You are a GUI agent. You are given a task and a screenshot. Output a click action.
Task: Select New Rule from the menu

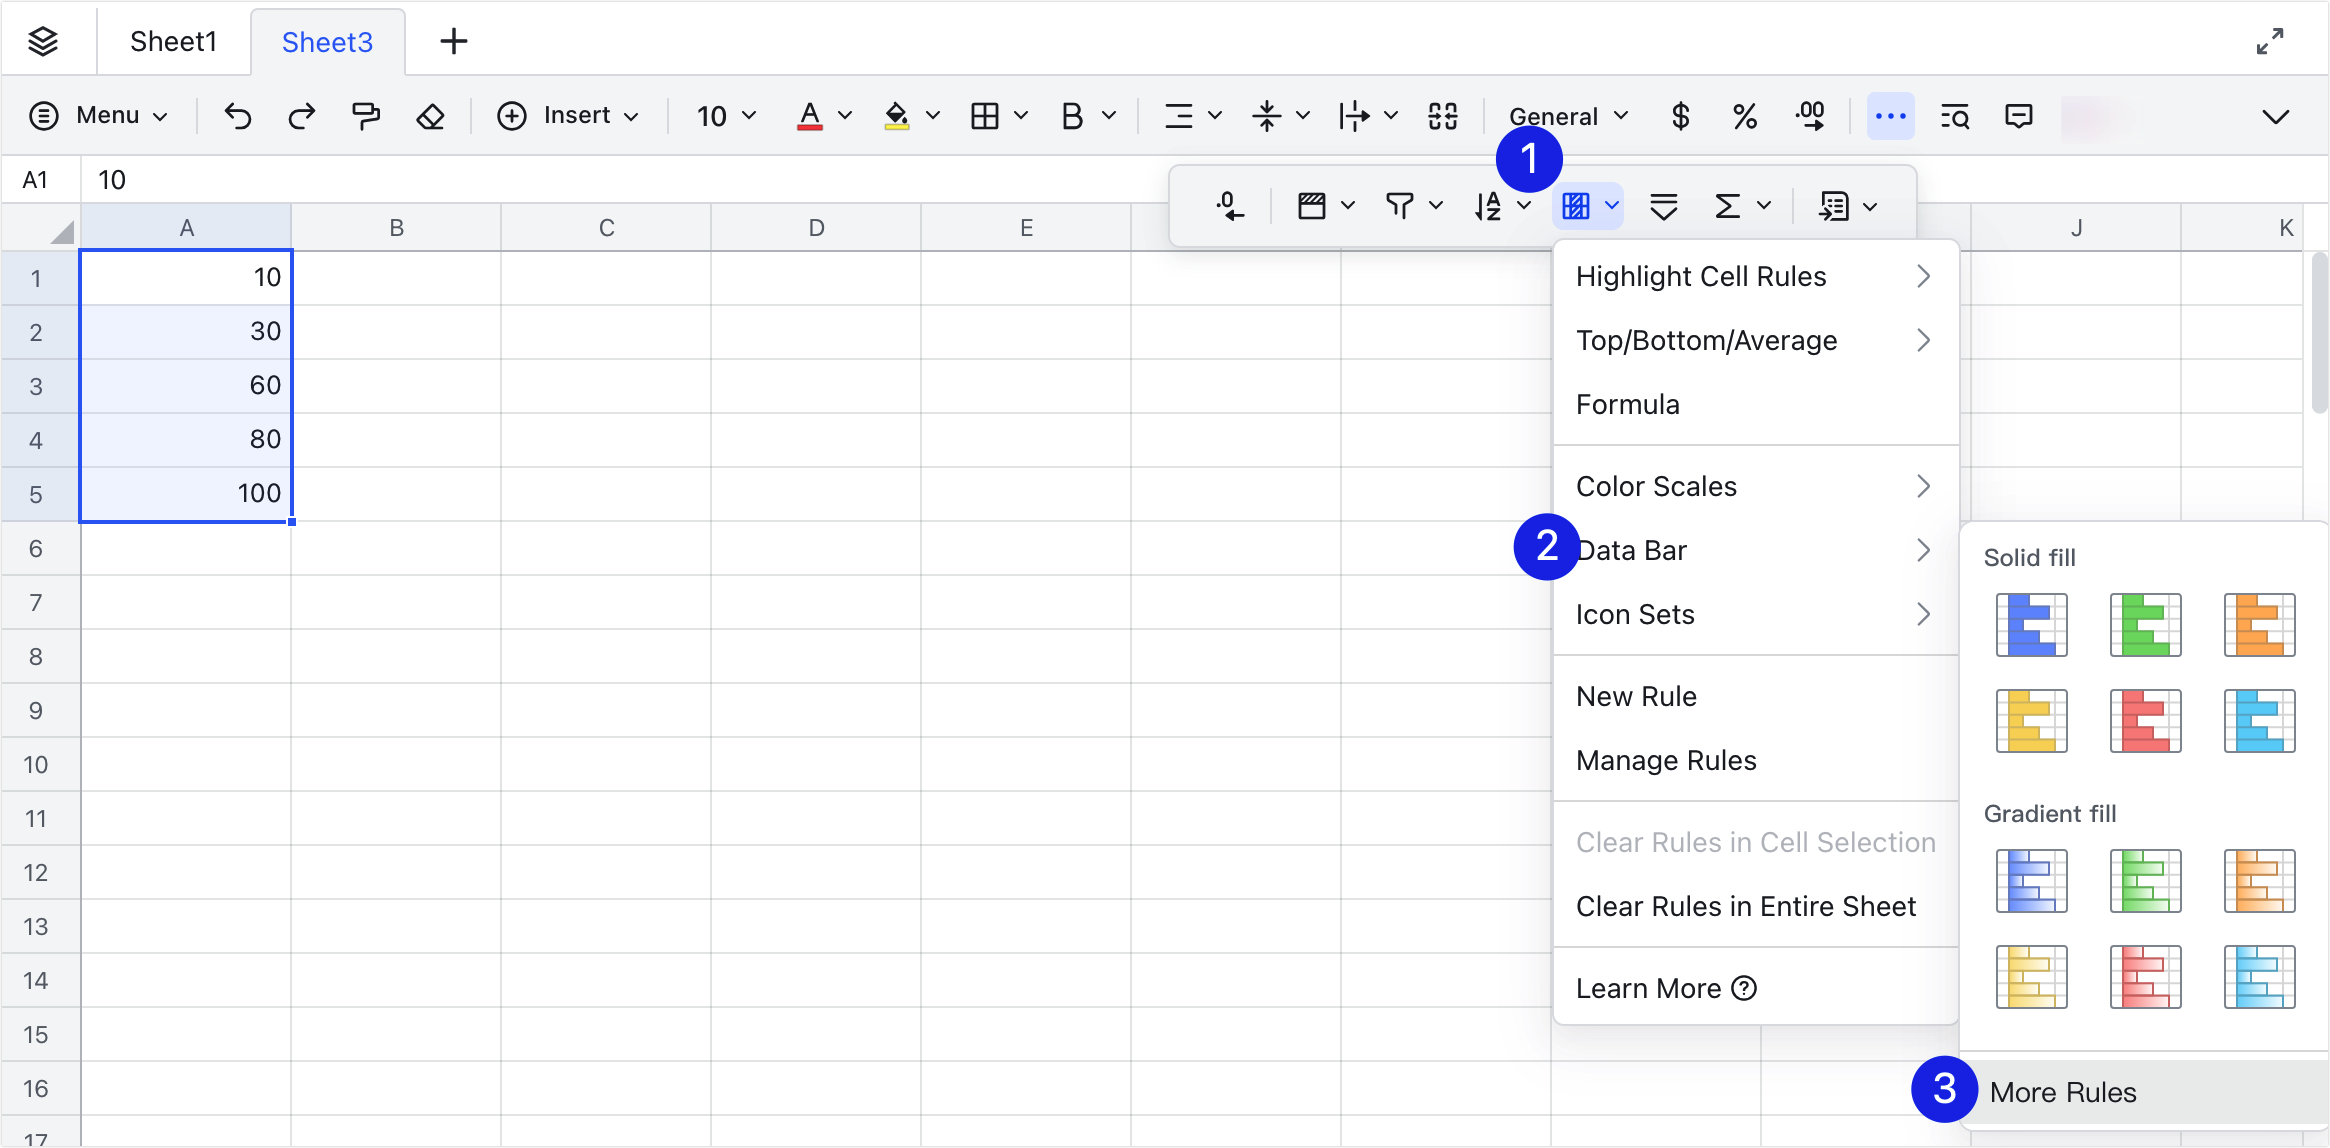tap(1636, 696)
